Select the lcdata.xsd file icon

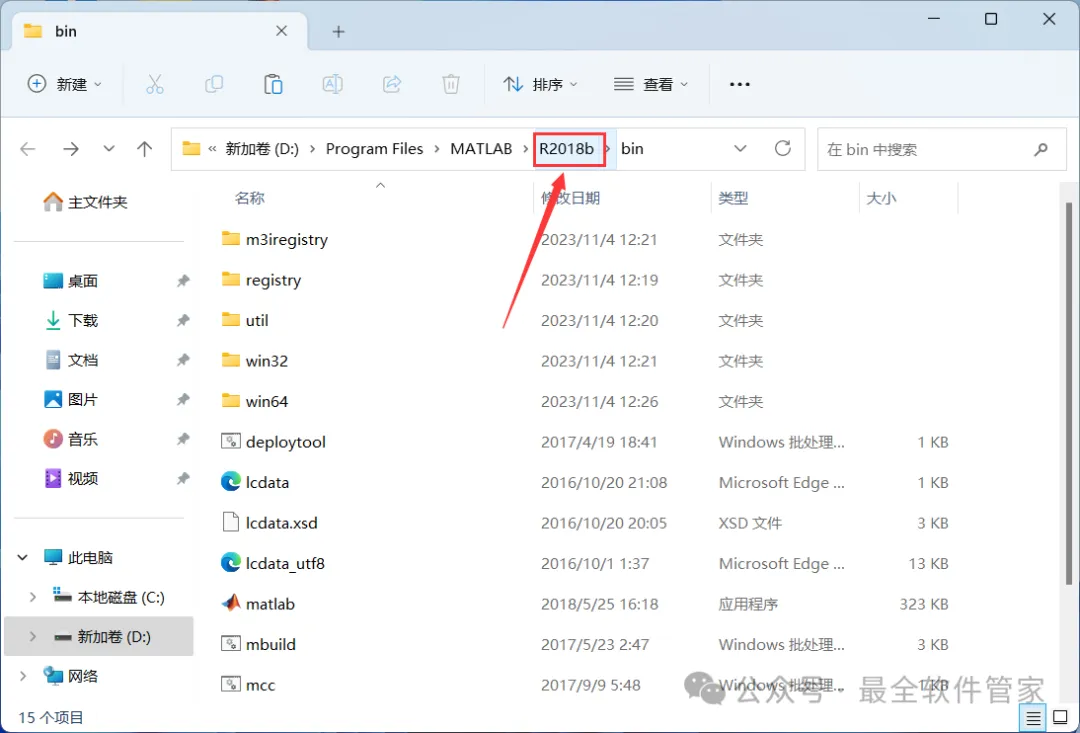click(231, 522)
